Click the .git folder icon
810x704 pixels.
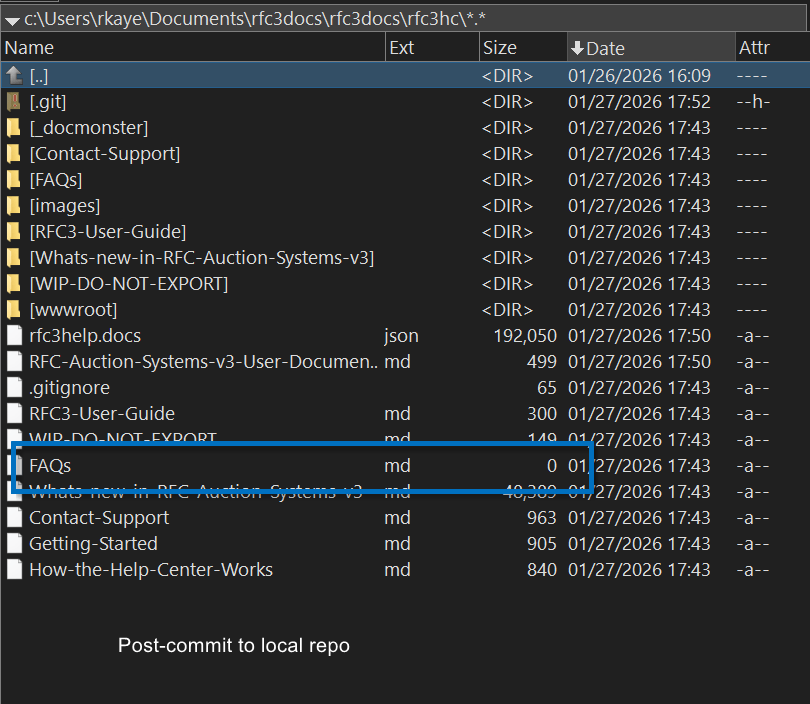13,102
